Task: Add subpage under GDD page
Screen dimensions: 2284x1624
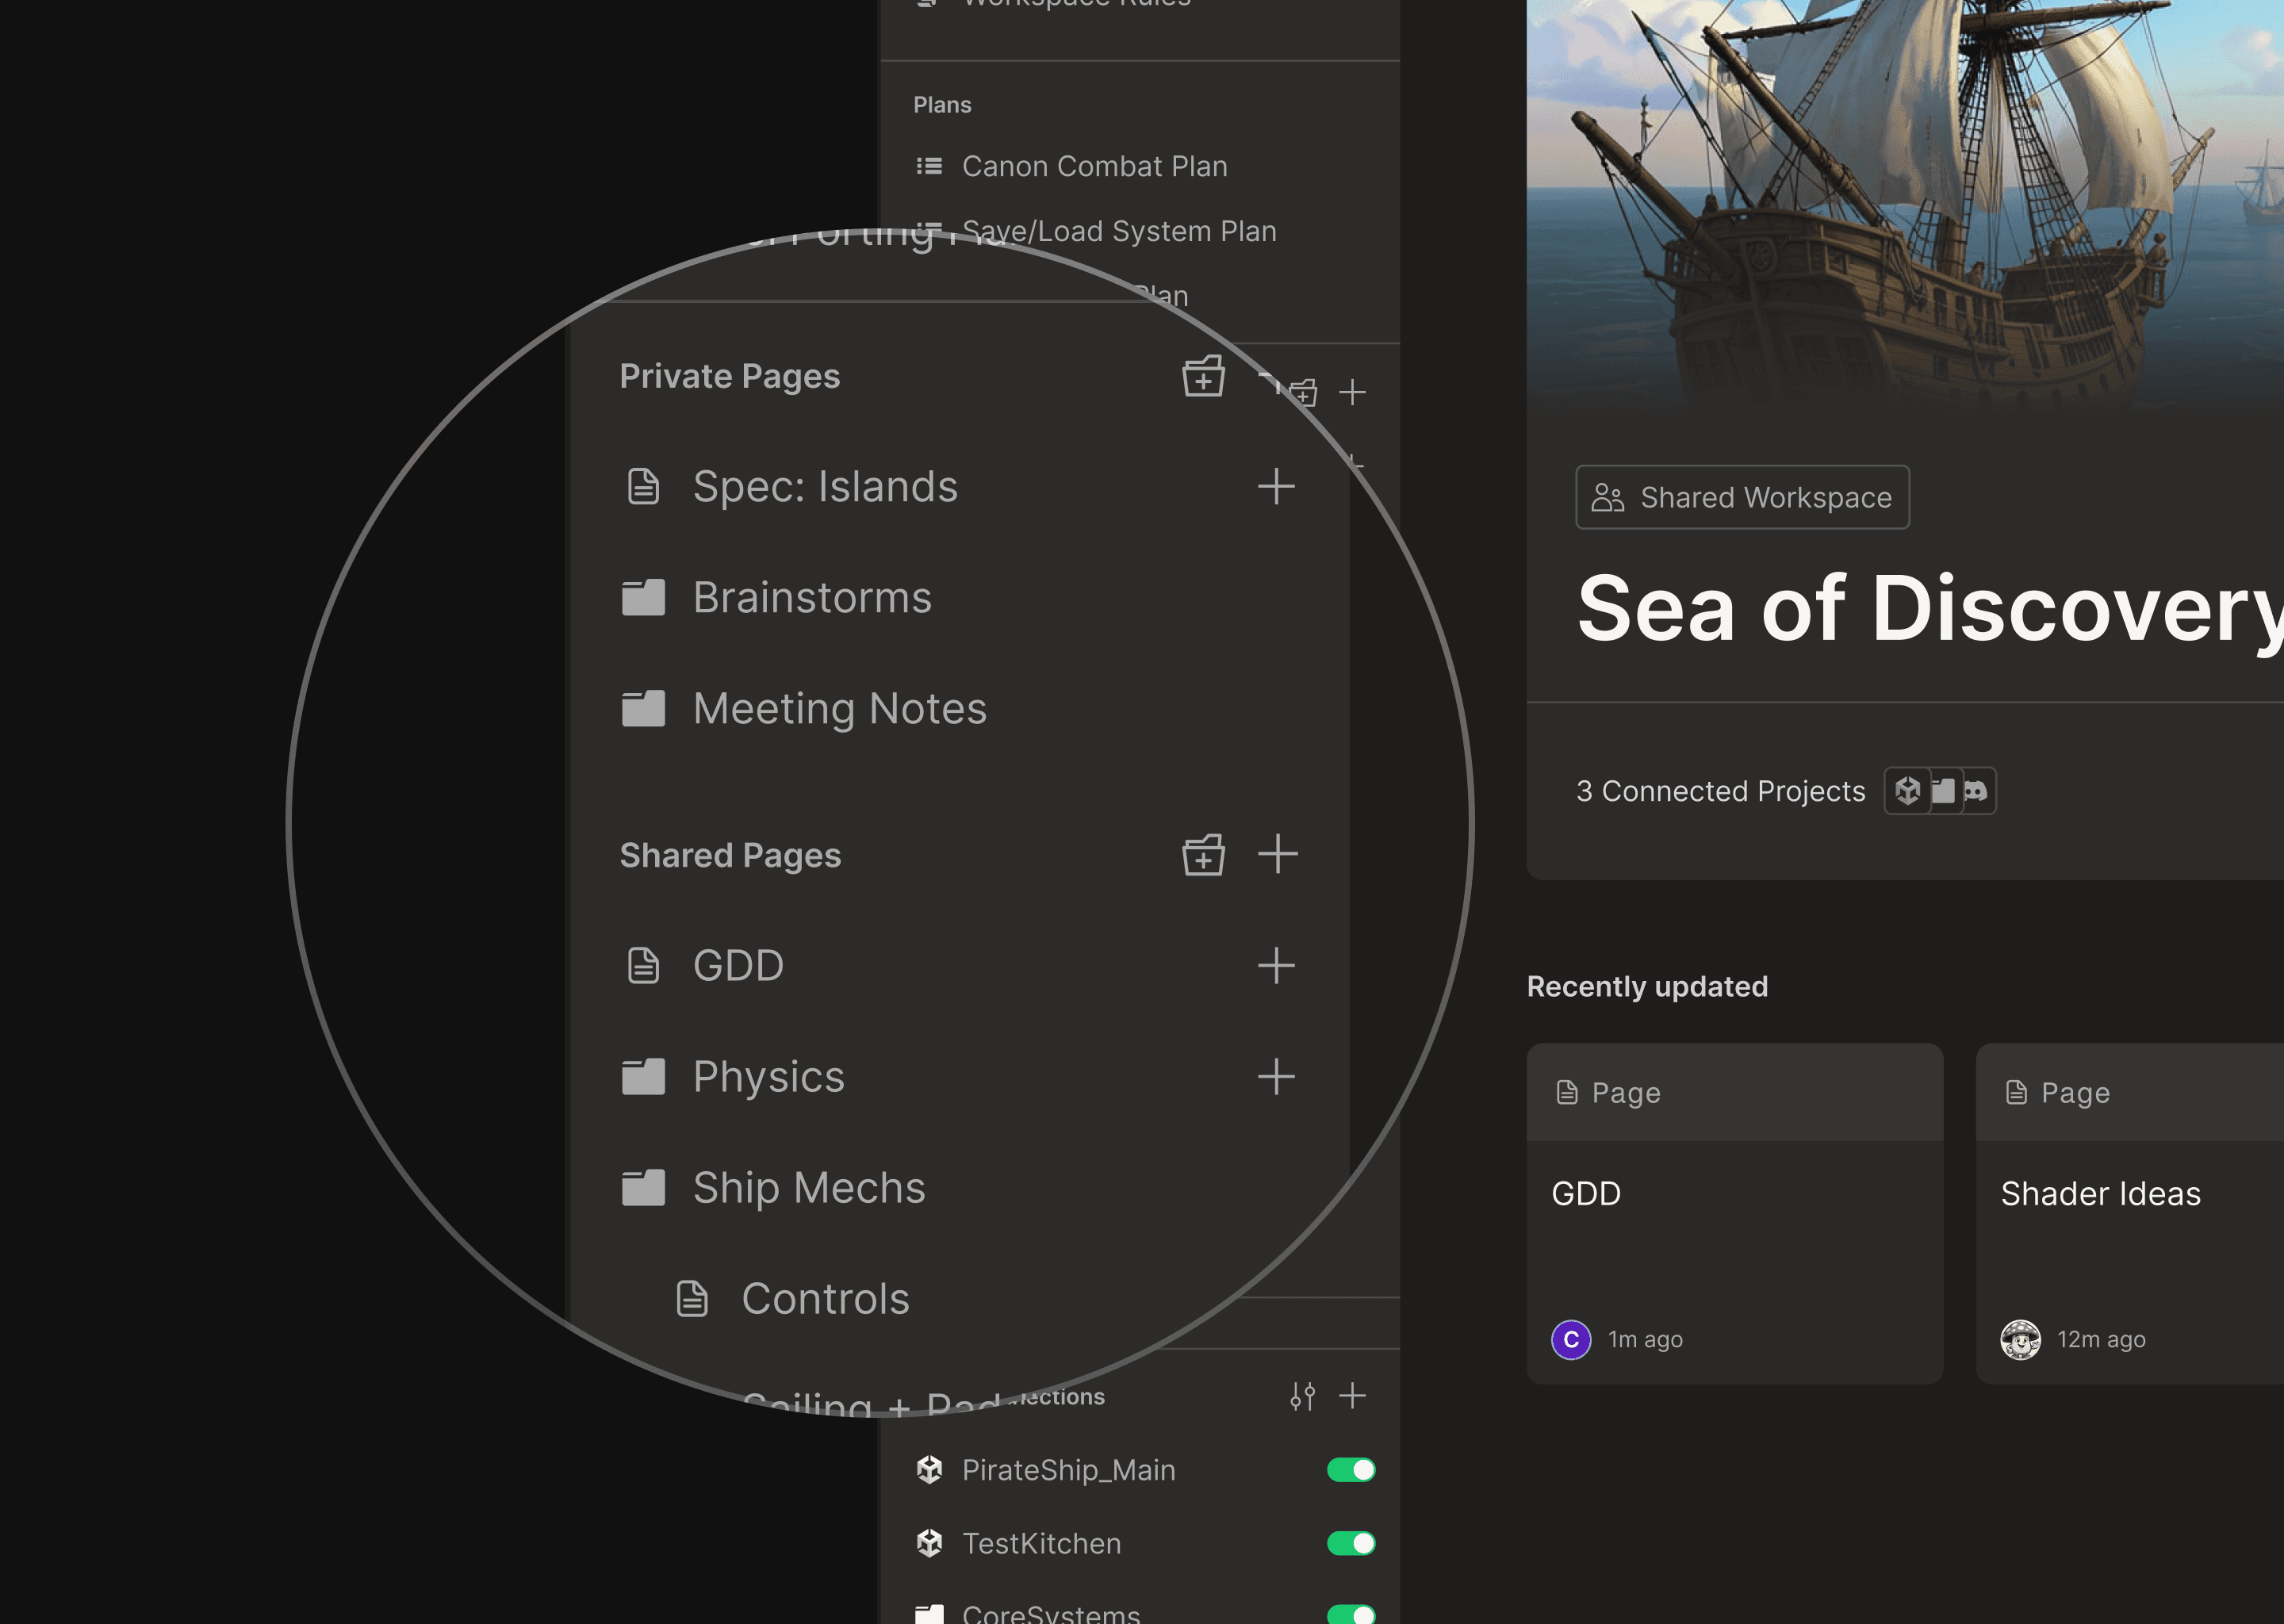Action: pyautogui.click(x=1276, y=966)
